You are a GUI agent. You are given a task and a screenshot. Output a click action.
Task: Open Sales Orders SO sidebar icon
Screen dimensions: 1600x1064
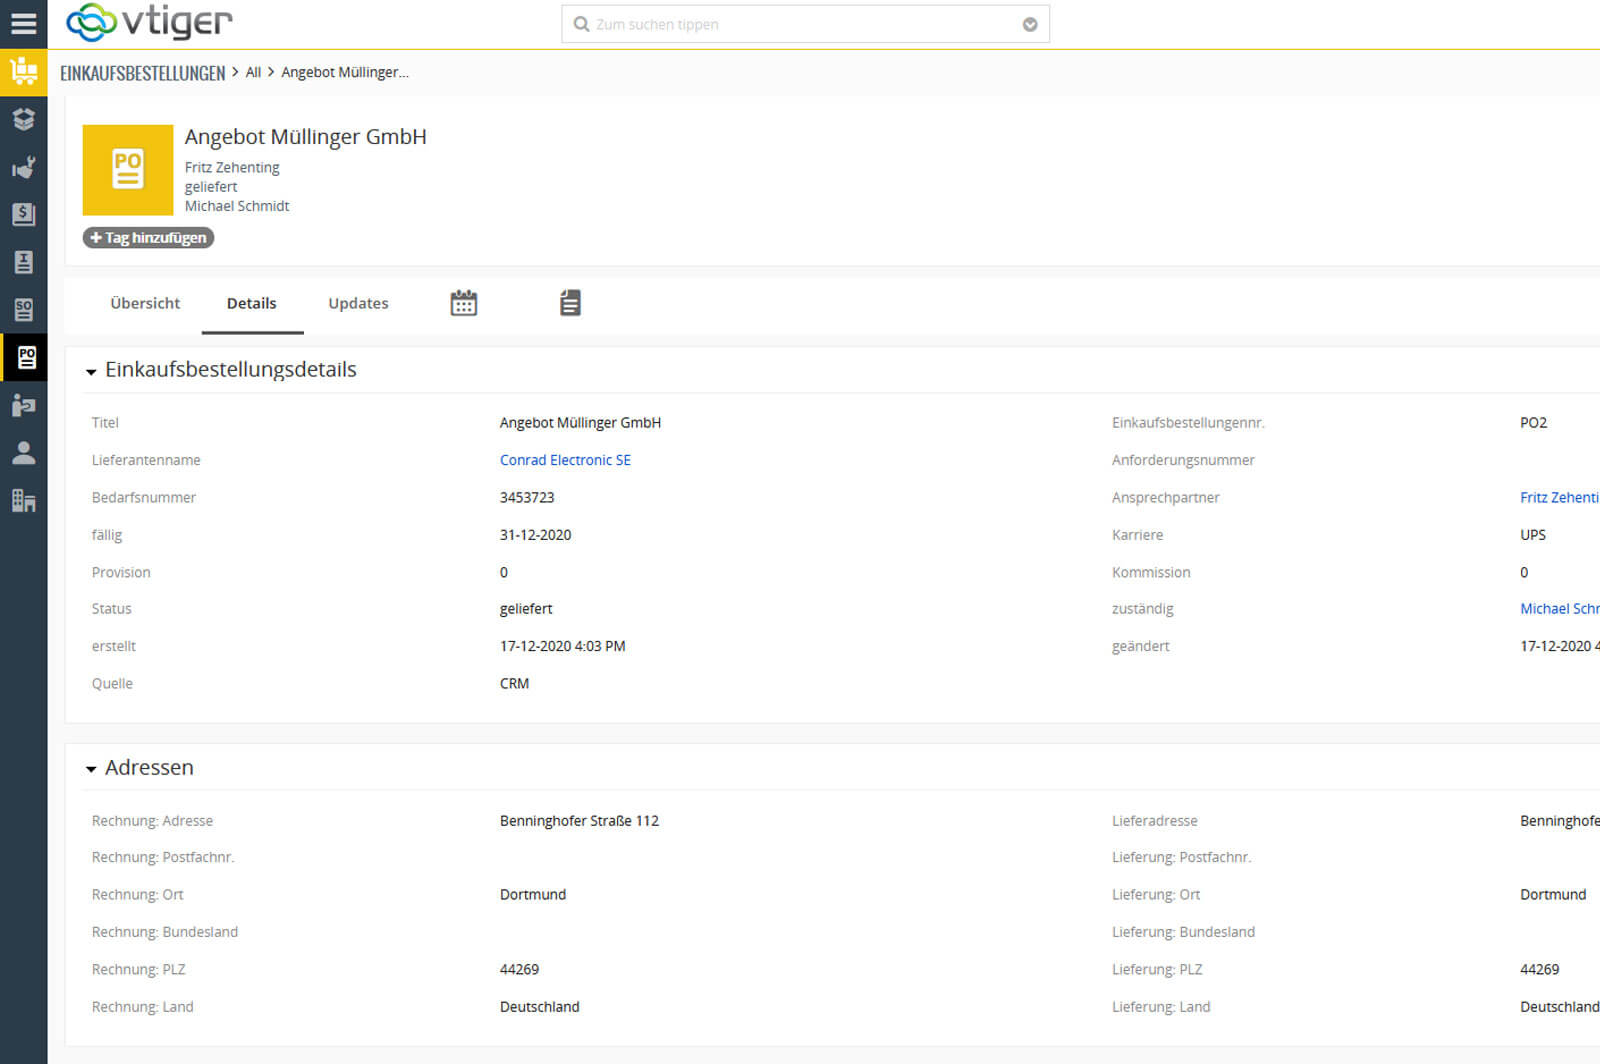pyautogui.click(x=23, y=310)
